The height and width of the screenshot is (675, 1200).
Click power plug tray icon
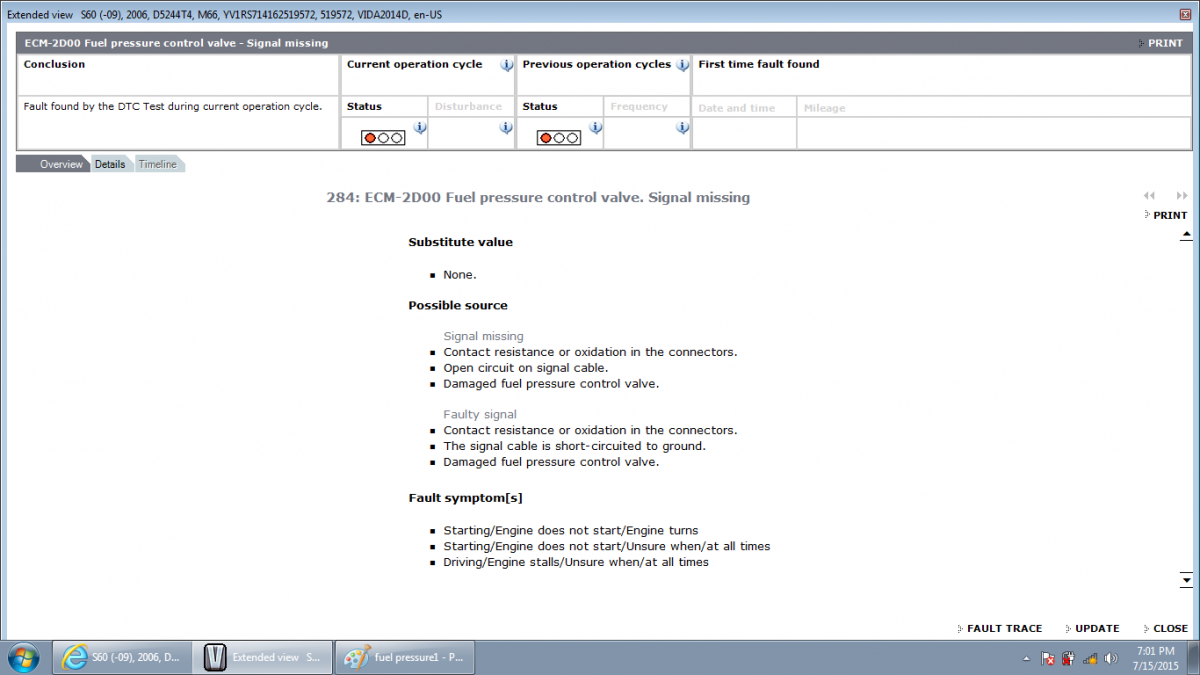[x=1068, y=658]
